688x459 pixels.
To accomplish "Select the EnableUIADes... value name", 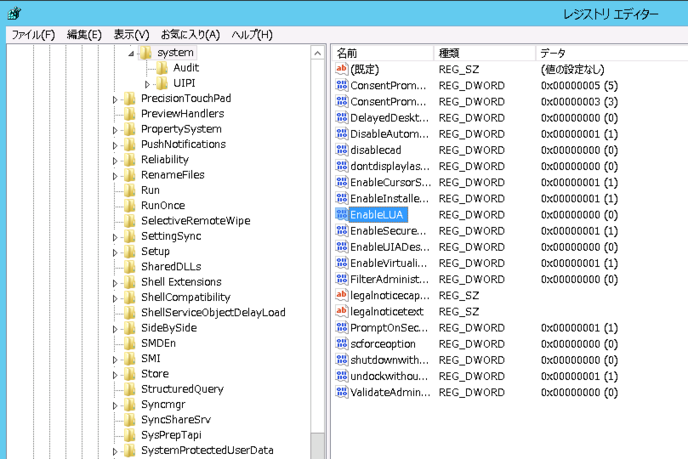I will 390,247.
